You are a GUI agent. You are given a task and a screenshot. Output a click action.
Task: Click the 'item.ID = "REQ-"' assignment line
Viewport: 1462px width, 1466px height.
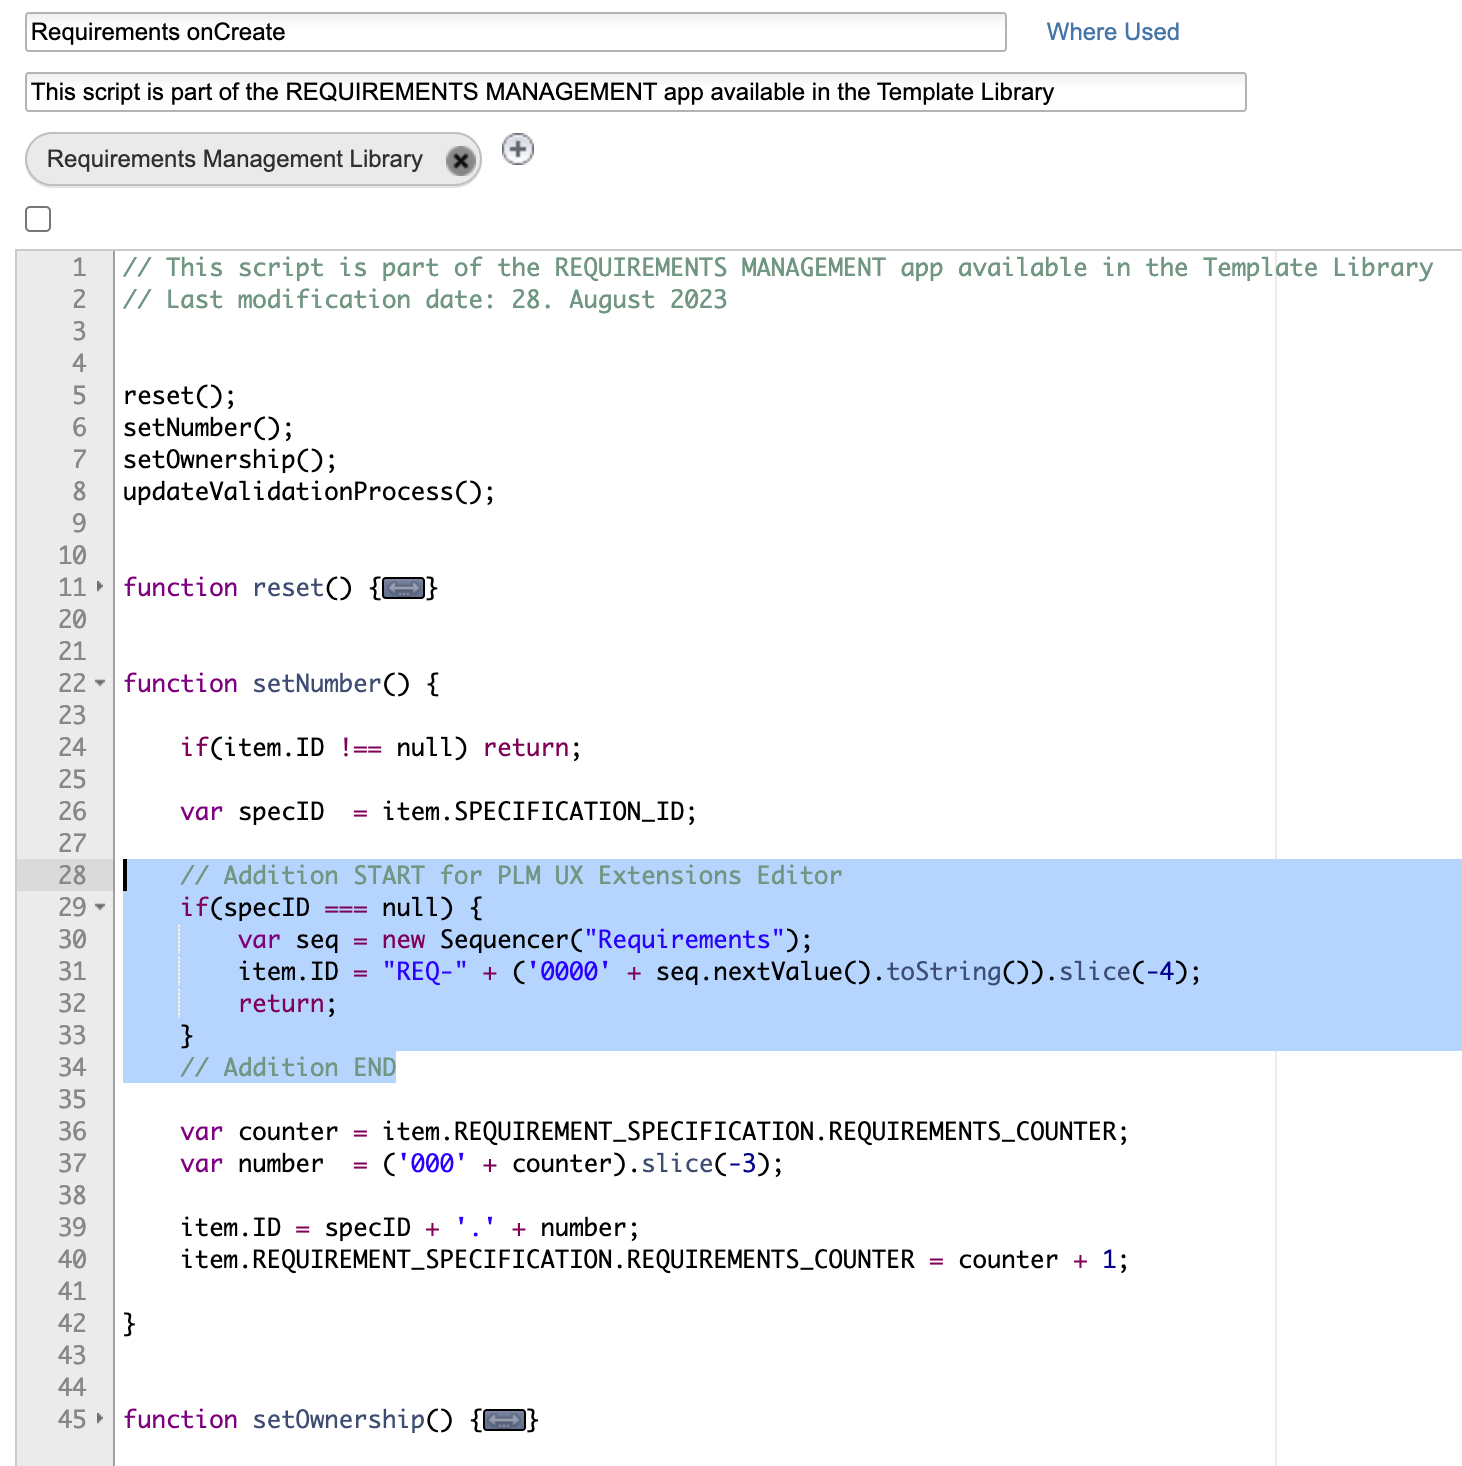719,971
